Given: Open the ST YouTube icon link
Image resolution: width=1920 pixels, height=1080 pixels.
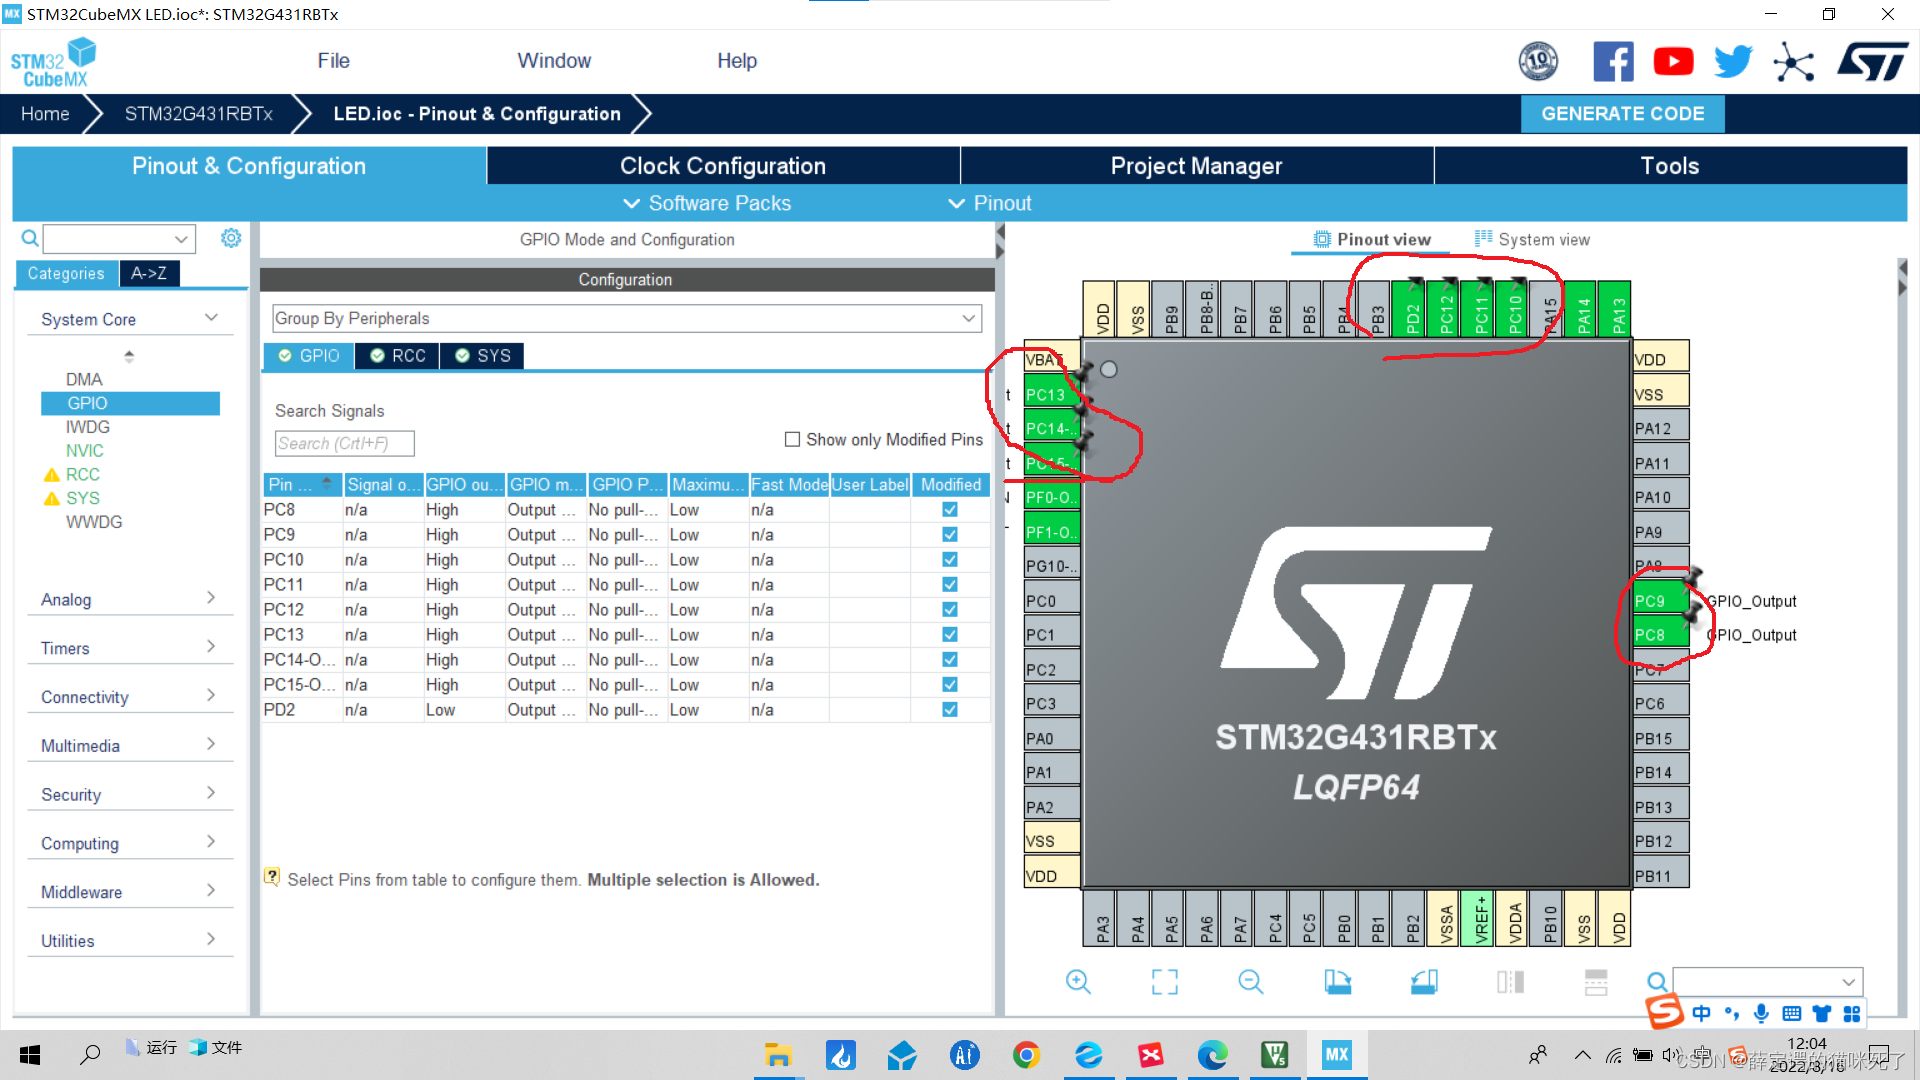Looking at the screenshot, I should coord(1673,62).
